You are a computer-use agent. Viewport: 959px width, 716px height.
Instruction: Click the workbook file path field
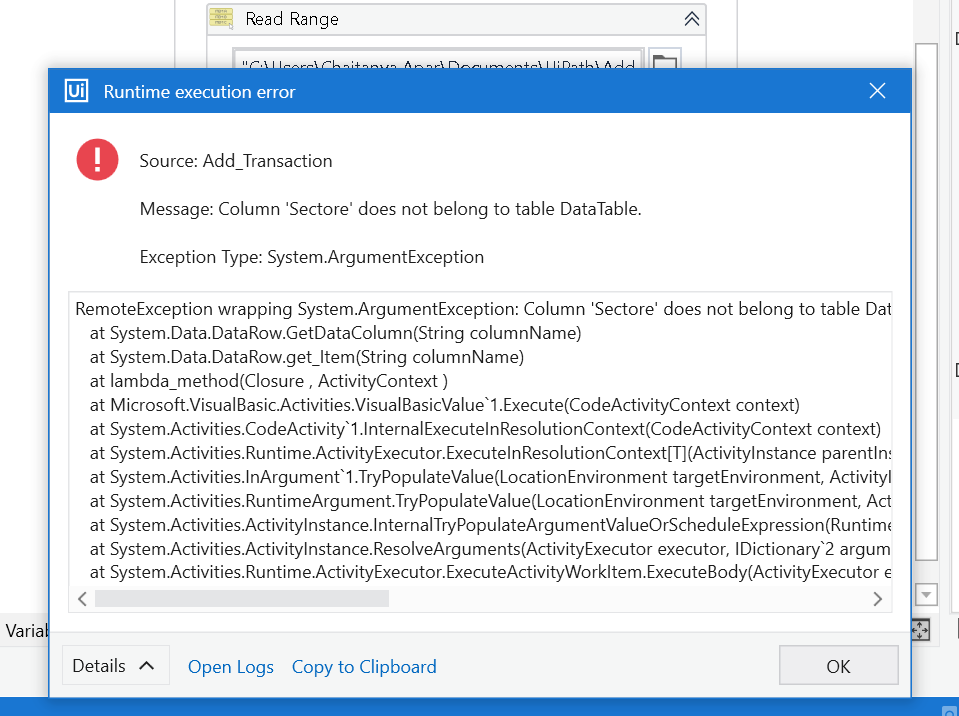point(438,62)
